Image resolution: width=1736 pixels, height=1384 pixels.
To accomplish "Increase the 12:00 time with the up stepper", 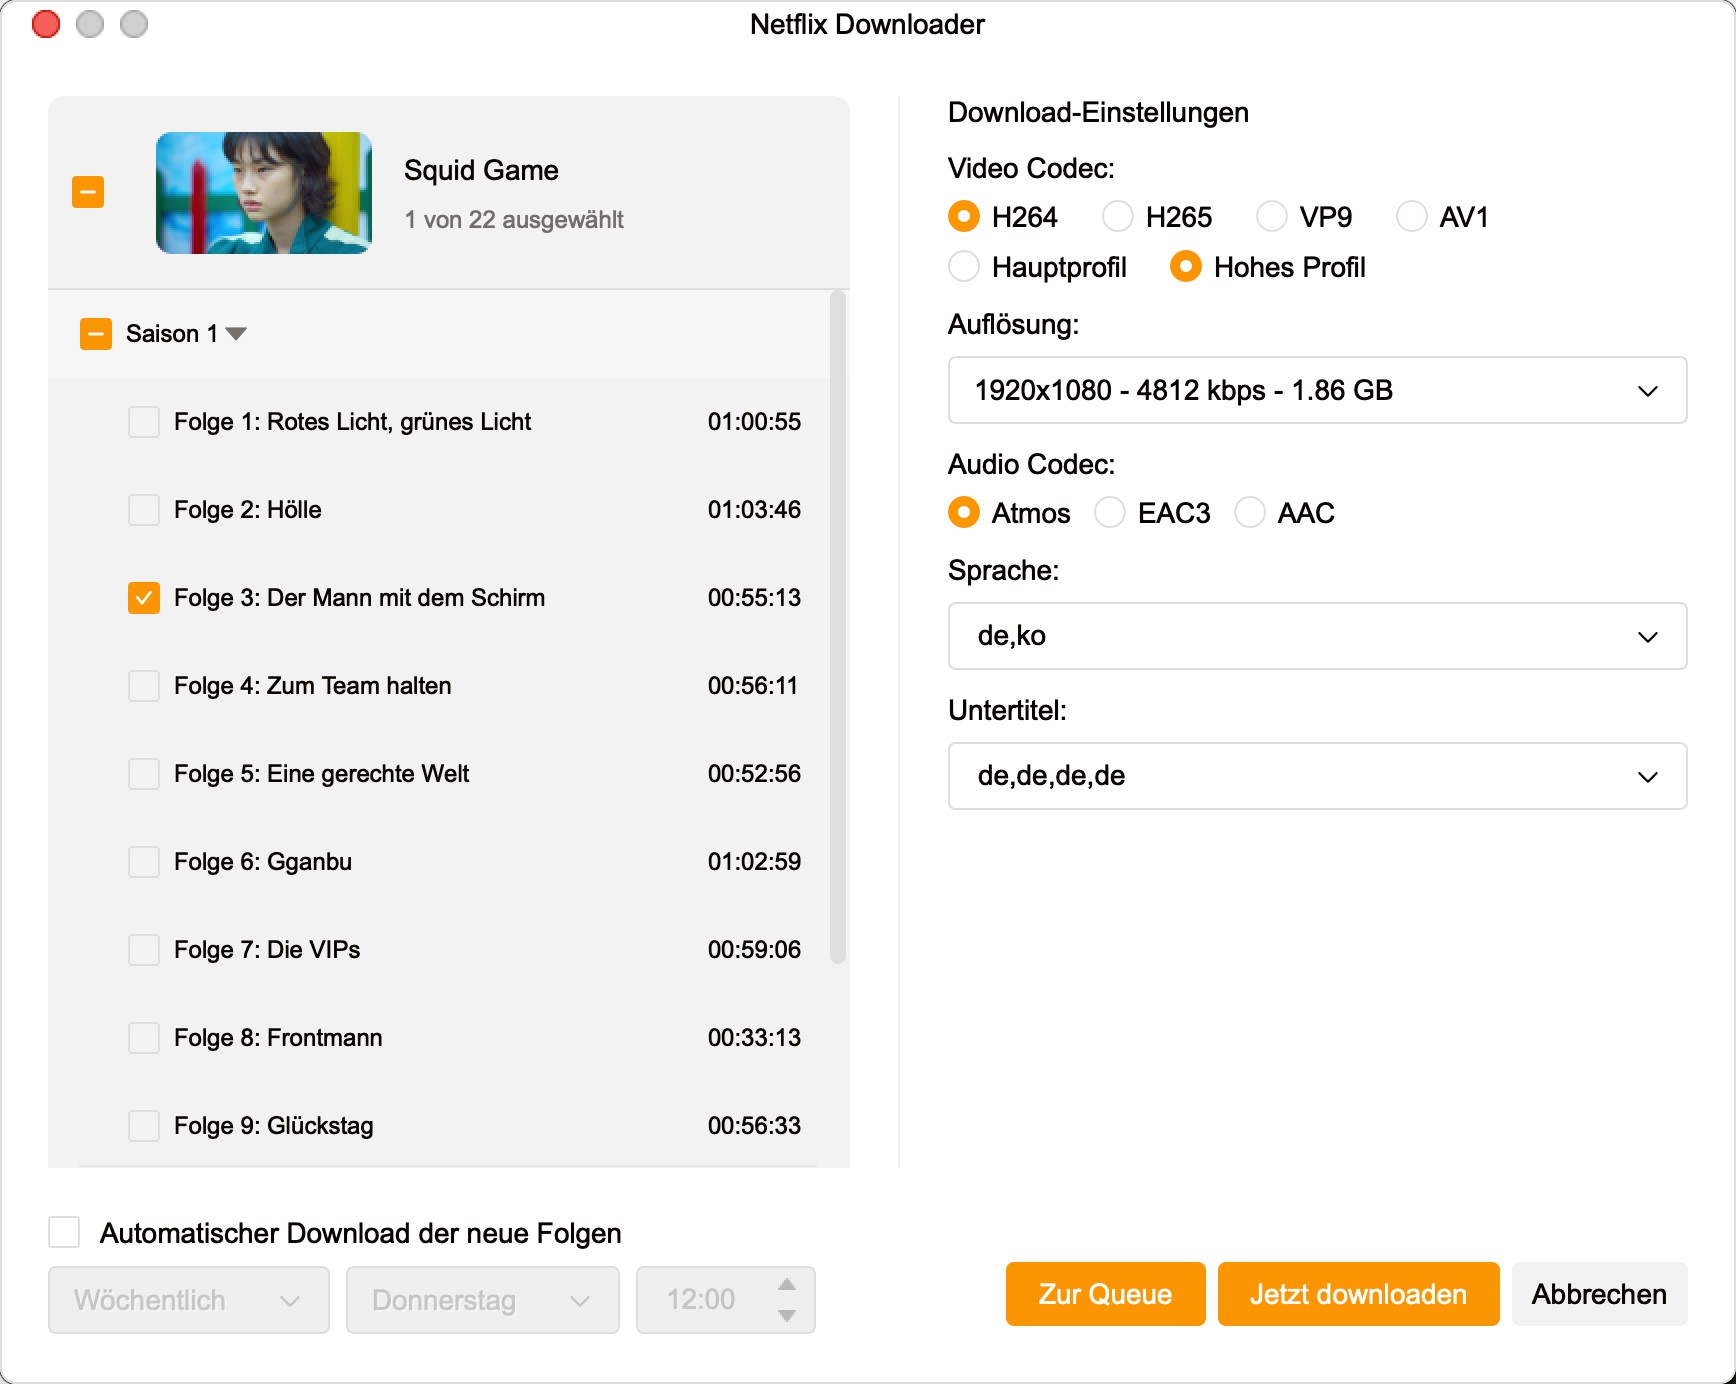I will pyautogui.click(x=786, y=1286).
